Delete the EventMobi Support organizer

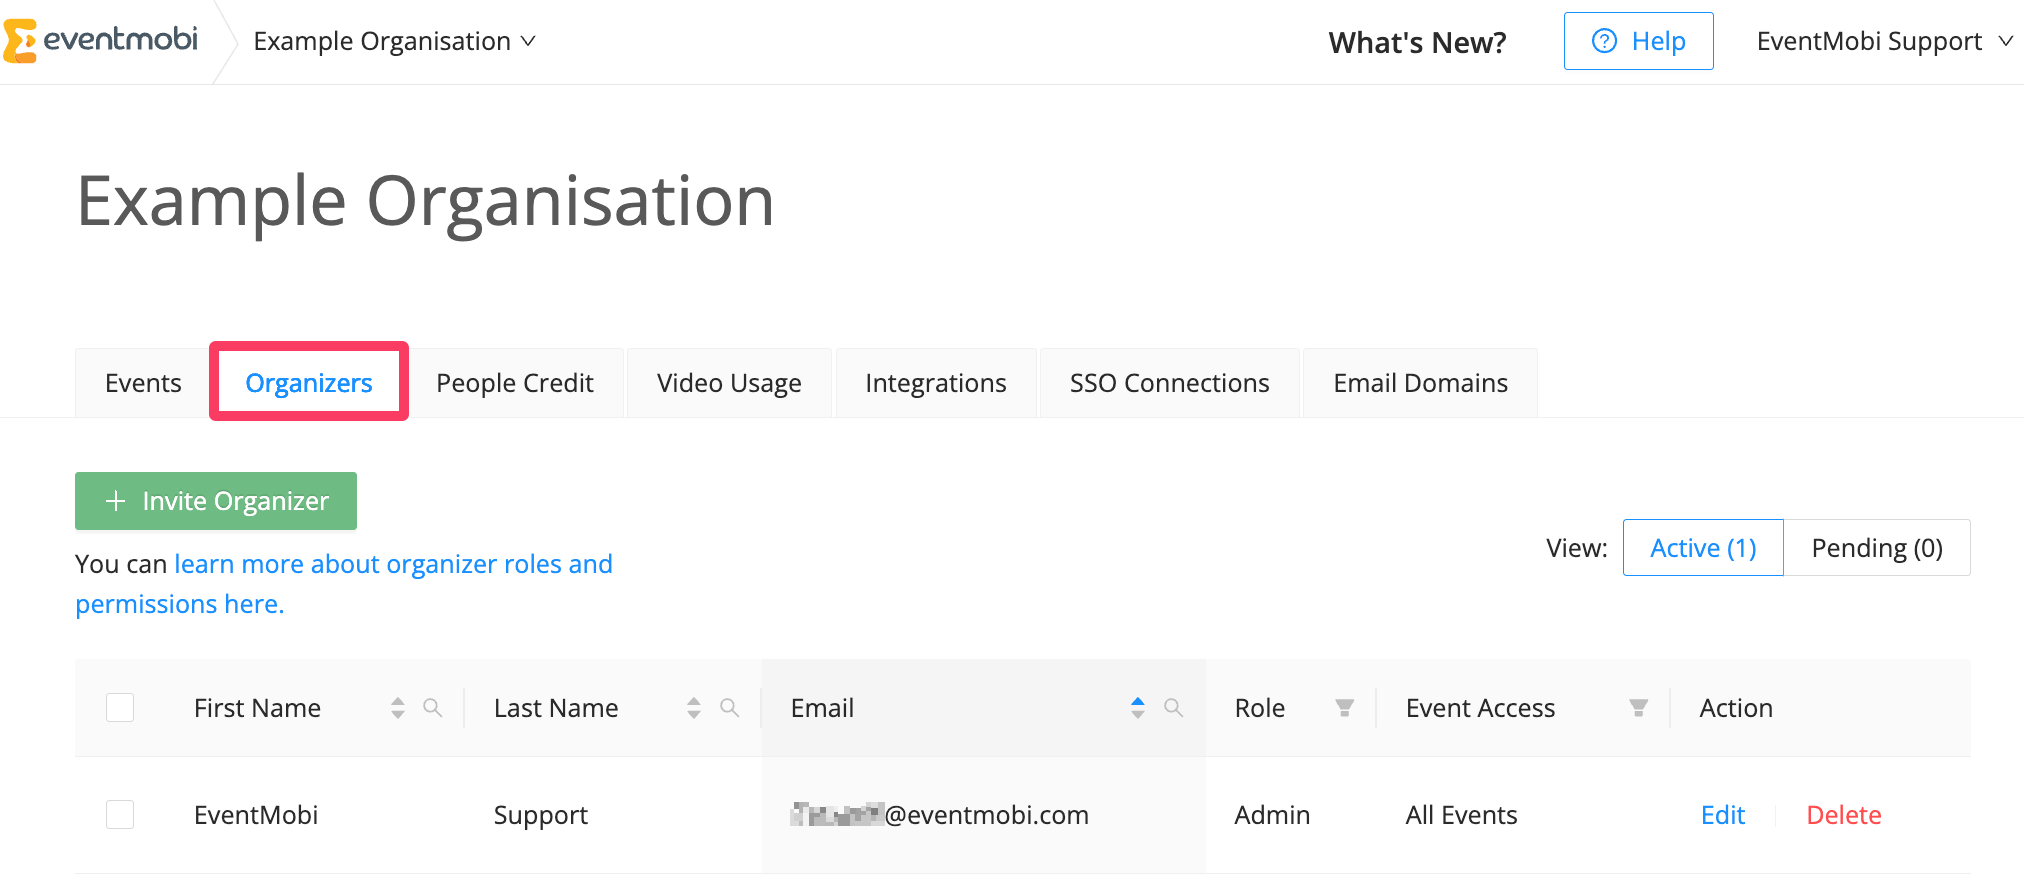pyautogui.click(x=1844, y=815)
